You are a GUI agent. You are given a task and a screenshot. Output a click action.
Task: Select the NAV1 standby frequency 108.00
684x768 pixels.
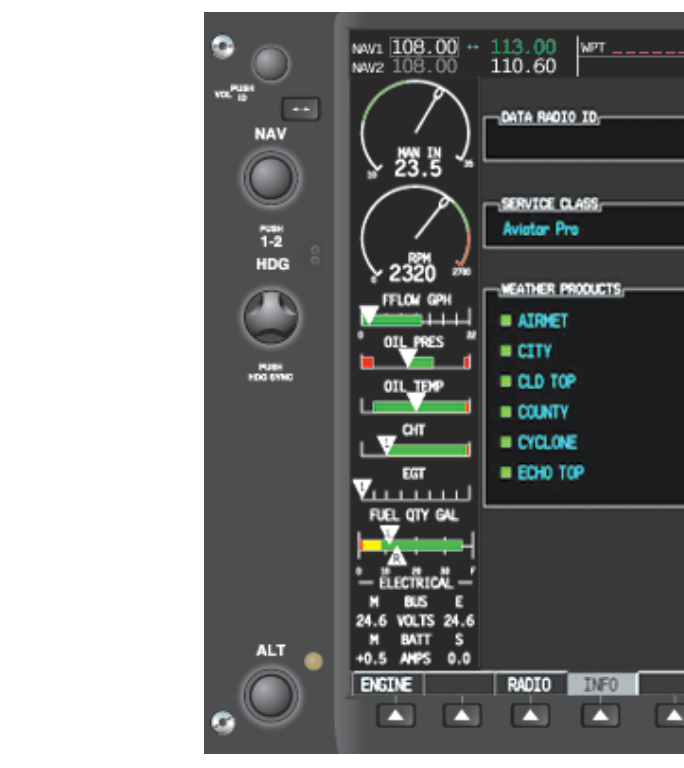[424, 47]
